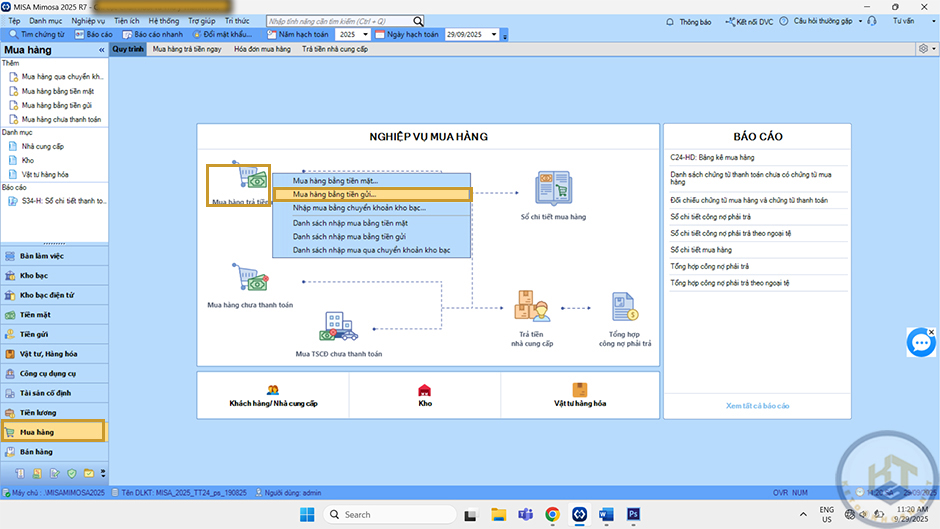
Task: Open Trả tiền nhà cung cấp workflow icon
Action: (x=530, y=307)
